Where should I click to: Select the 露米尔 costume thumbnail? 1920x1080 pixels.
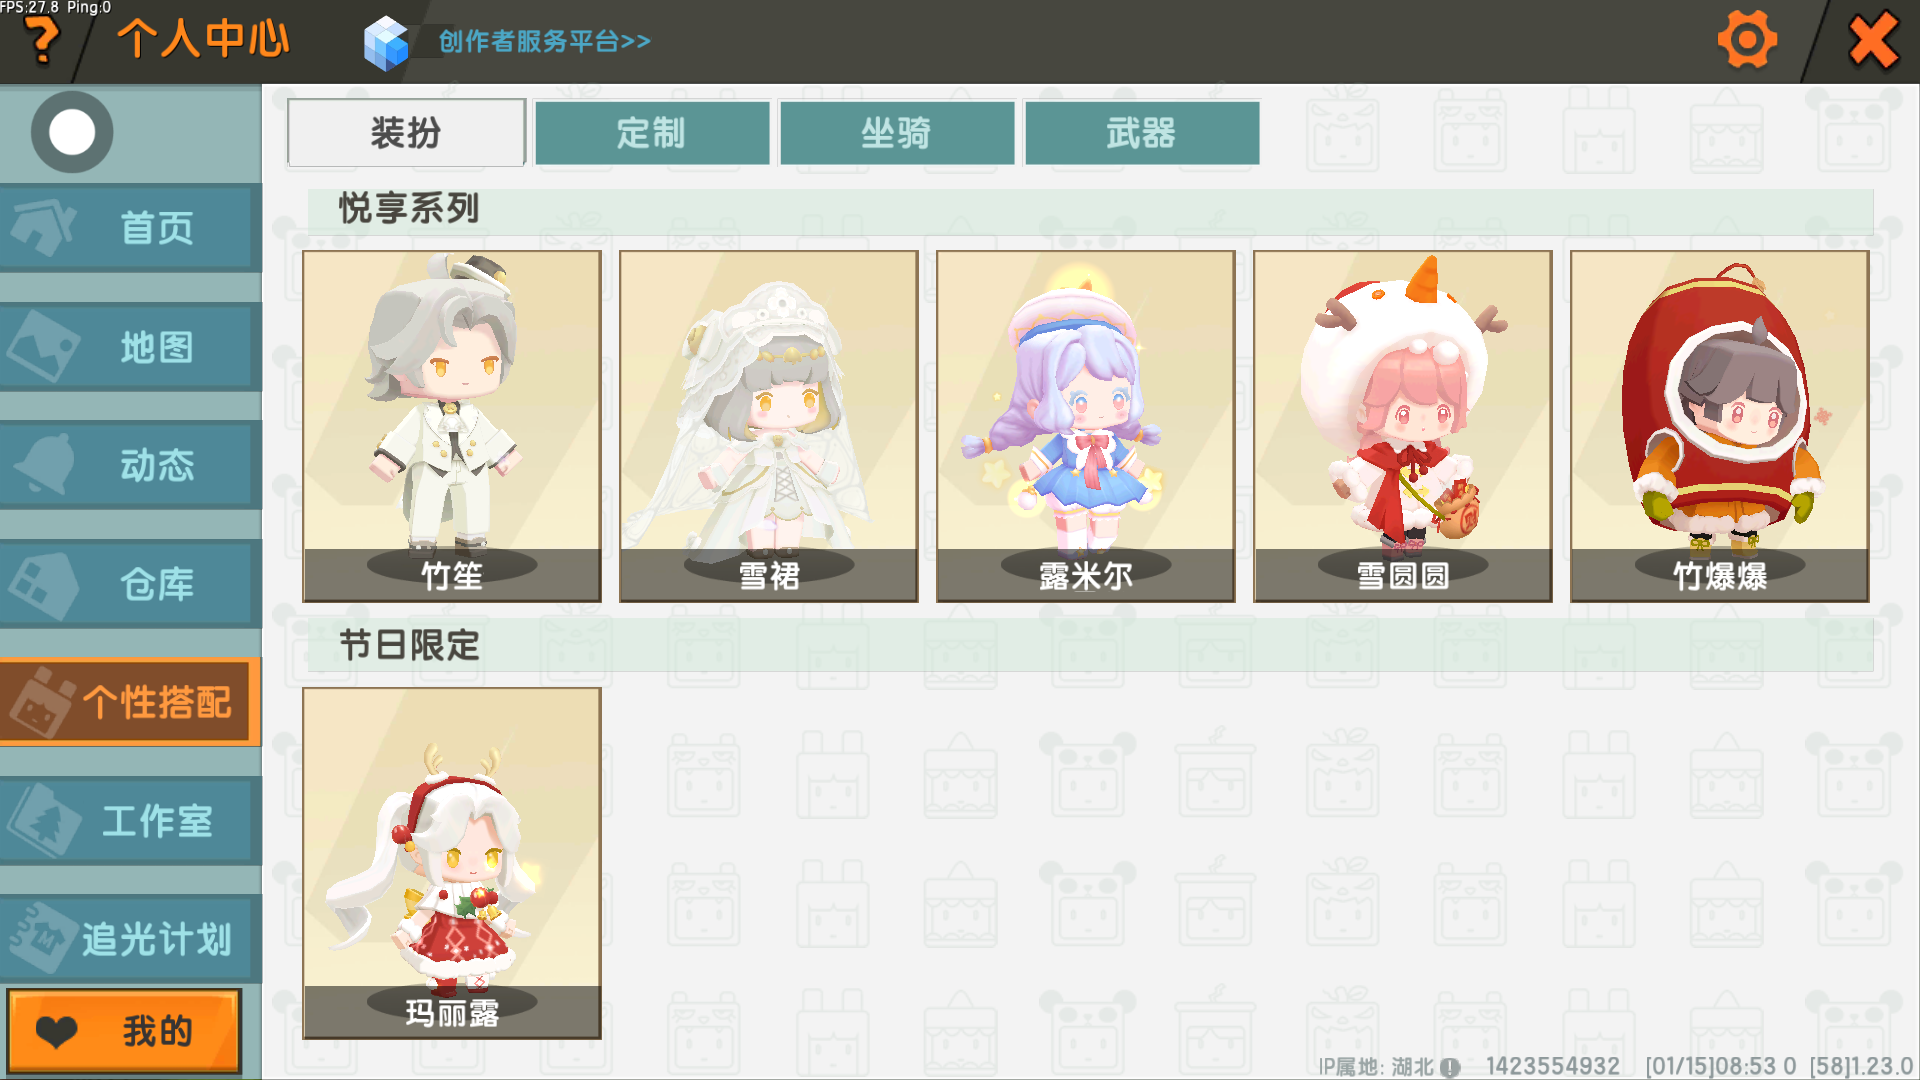coord(1086,426)
